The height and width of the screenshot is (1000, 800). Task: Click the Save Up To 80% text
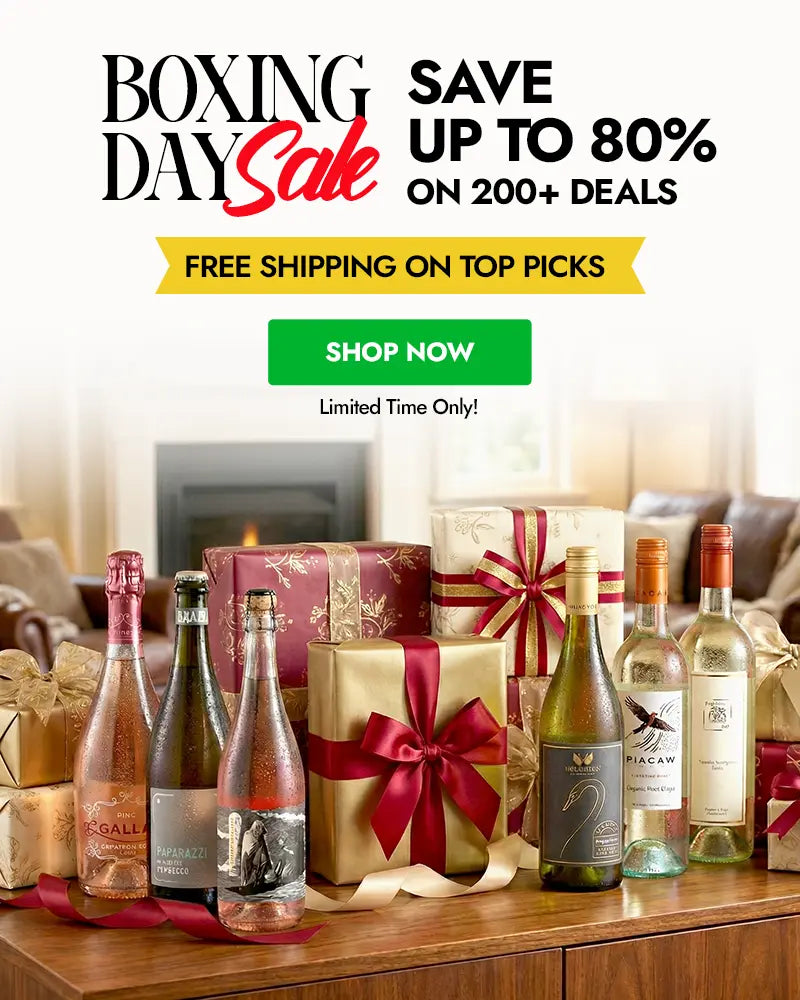(561, 112)
